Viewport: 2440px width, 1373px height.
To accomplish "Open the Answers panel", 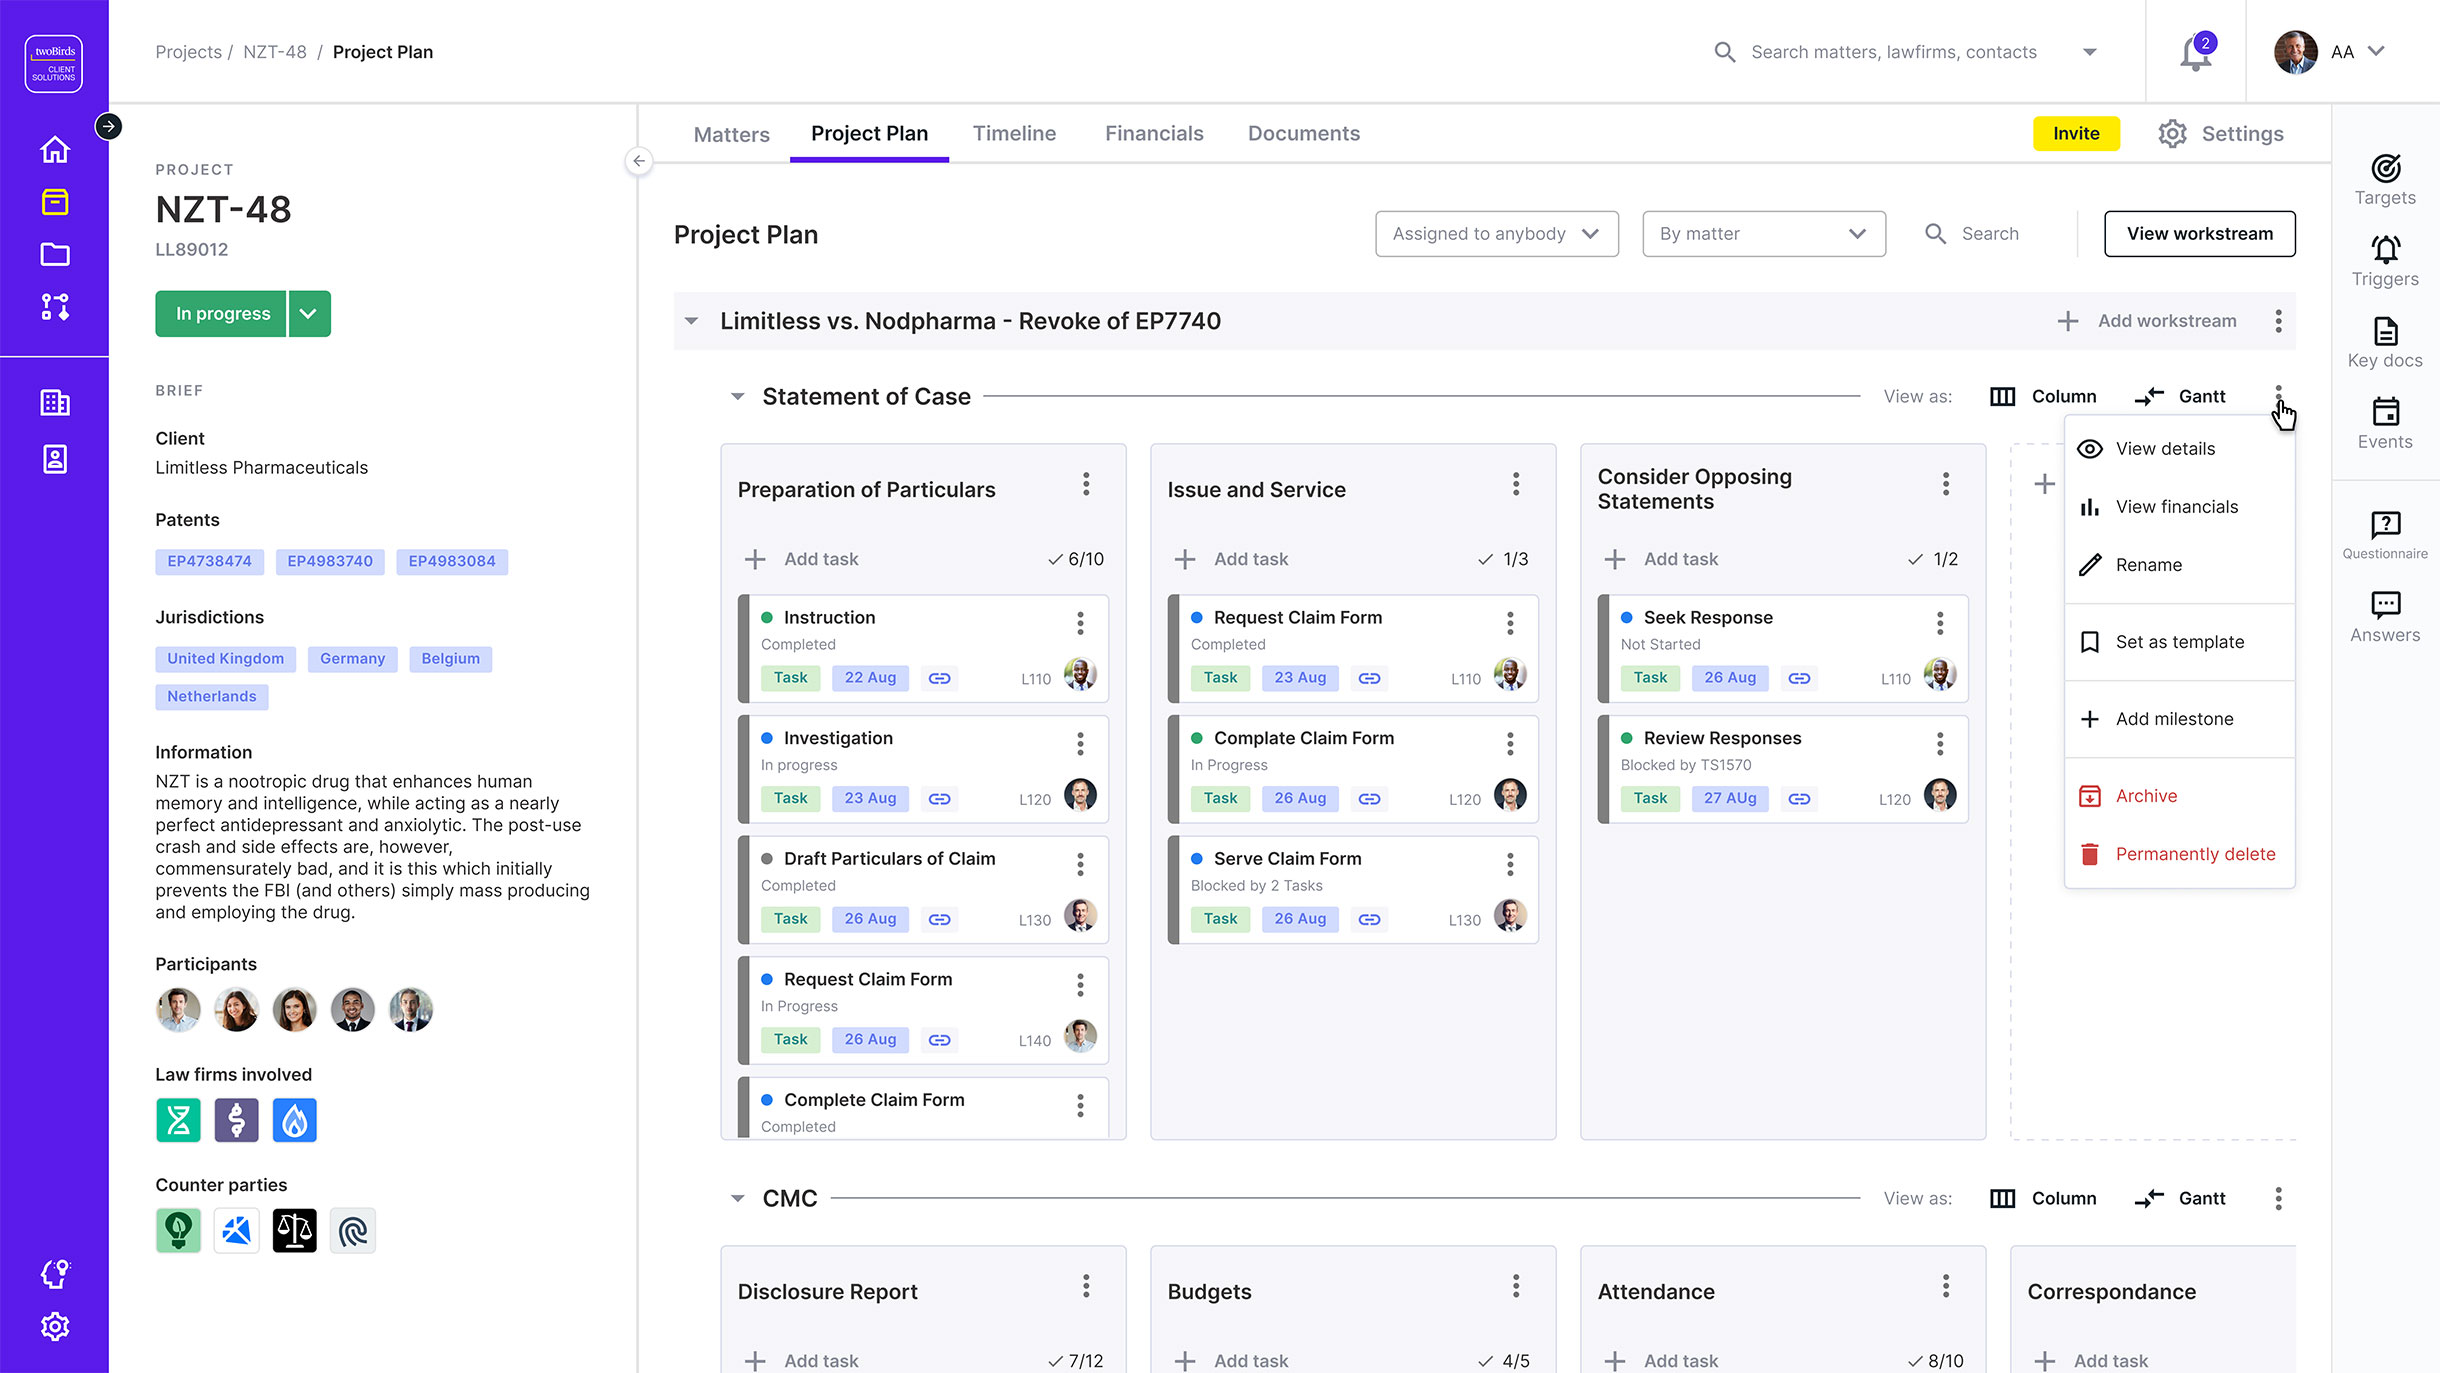I will 2385,617.
